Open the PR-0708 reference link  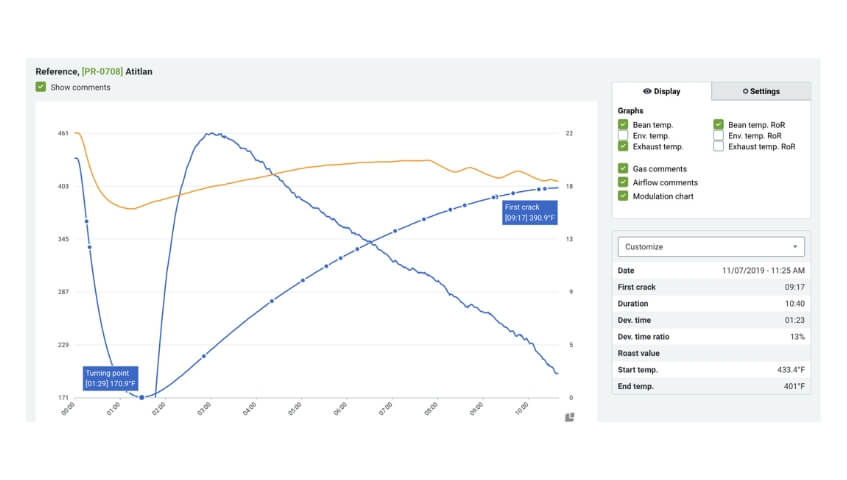click(x=102, y=72)
